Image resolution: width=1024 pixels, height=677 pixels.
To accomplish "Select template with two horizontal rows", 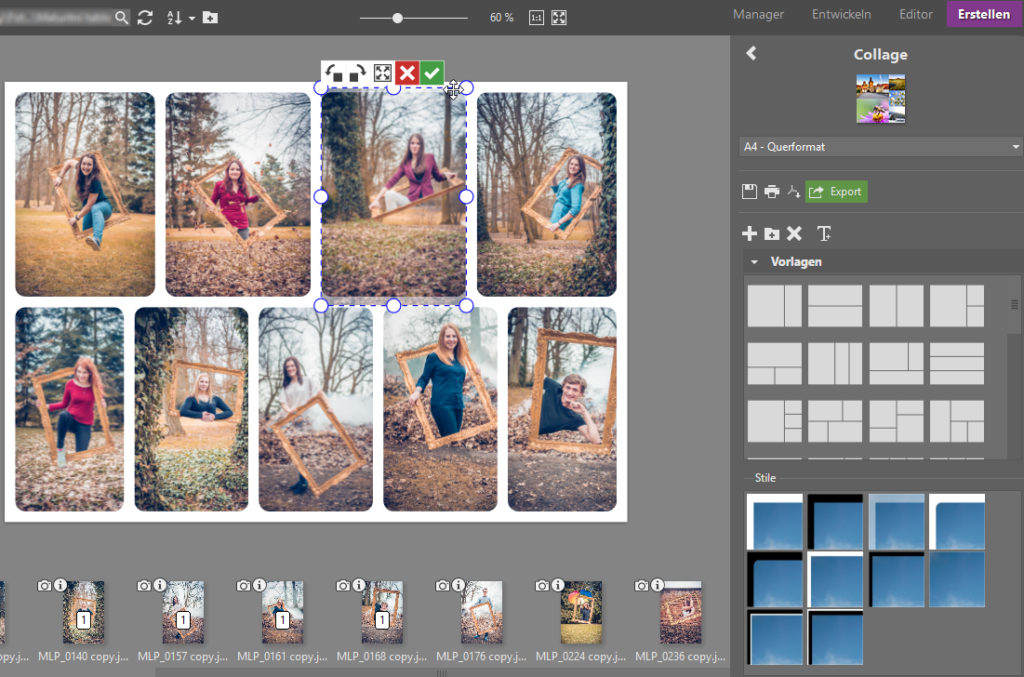I will coord(835,306).
